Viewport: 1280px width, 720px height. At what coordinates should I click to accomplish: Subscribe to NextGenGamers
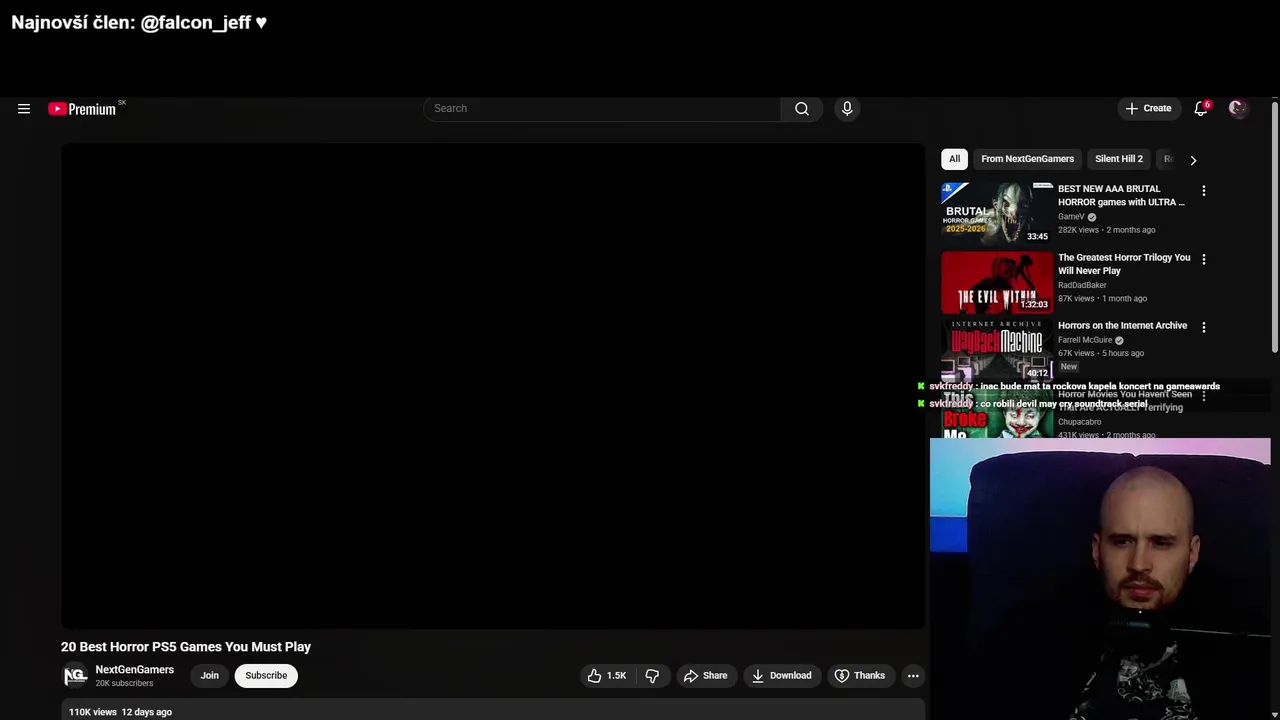click(x=266, y=676)
